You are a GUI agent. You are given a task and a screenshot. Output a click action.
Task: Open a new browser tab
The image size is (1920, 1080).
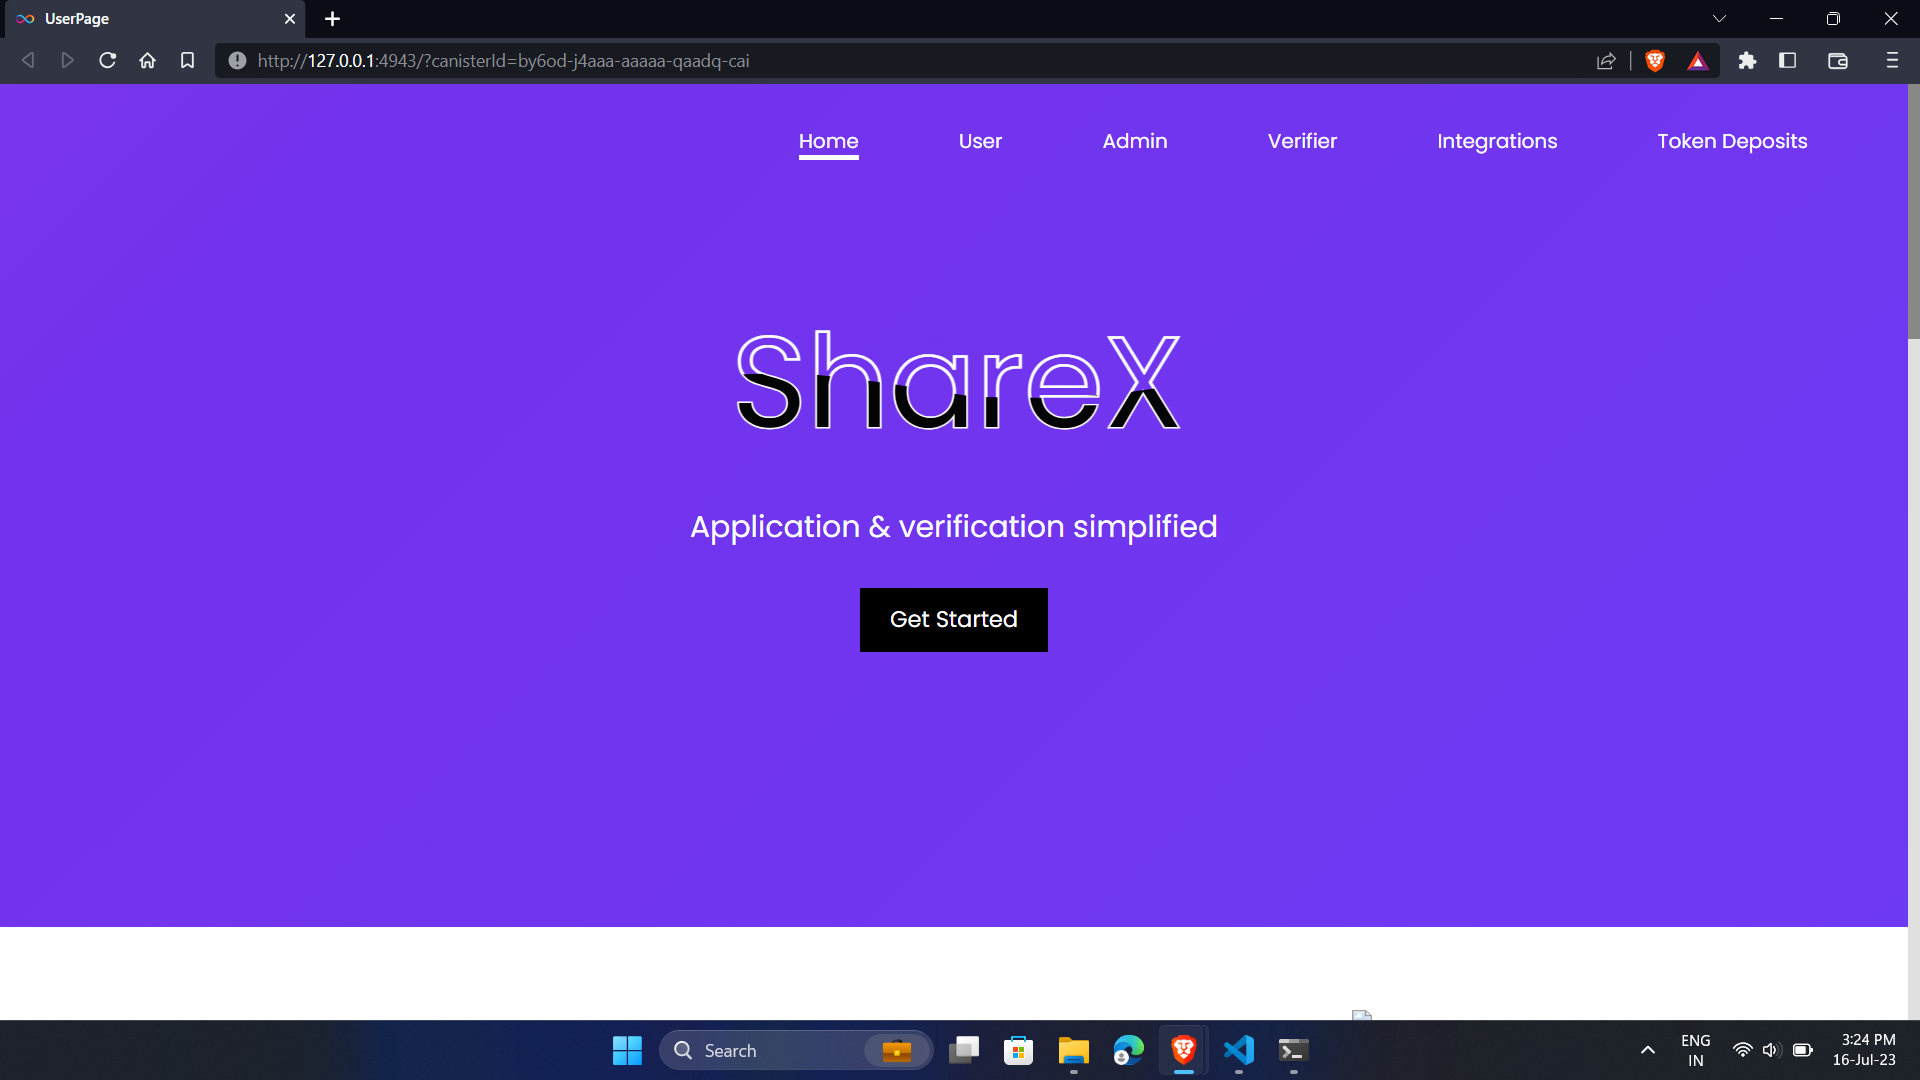click(333, 19)
